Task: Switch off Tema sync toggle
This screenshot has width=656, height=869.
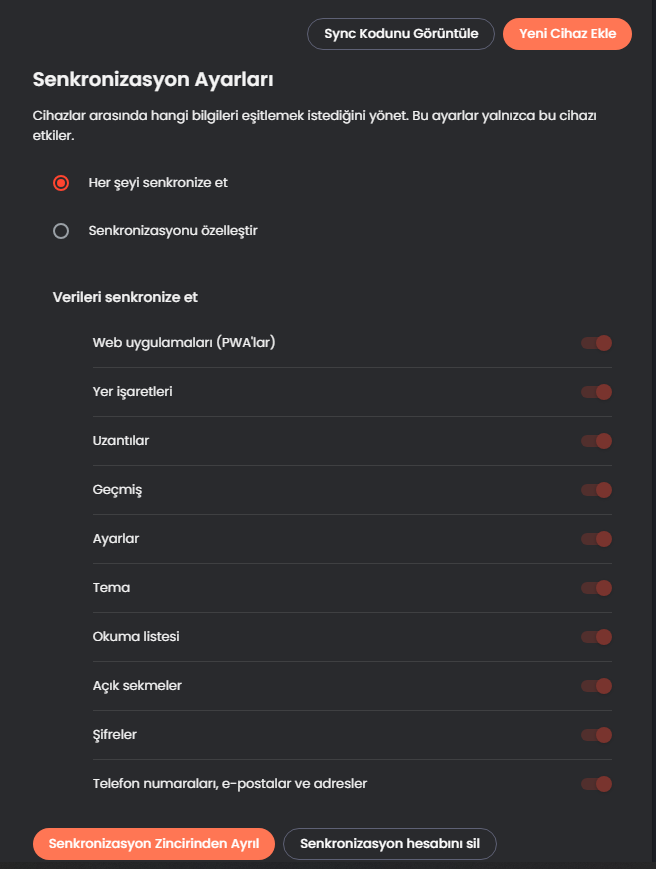Action: [x=597, y=588]
